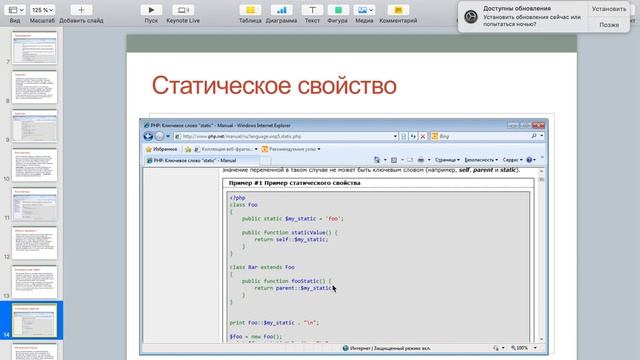The width and height of the screenshot is (640, 360).
Task: Open the Сервис tools menu
Action: tap(512, 160)
